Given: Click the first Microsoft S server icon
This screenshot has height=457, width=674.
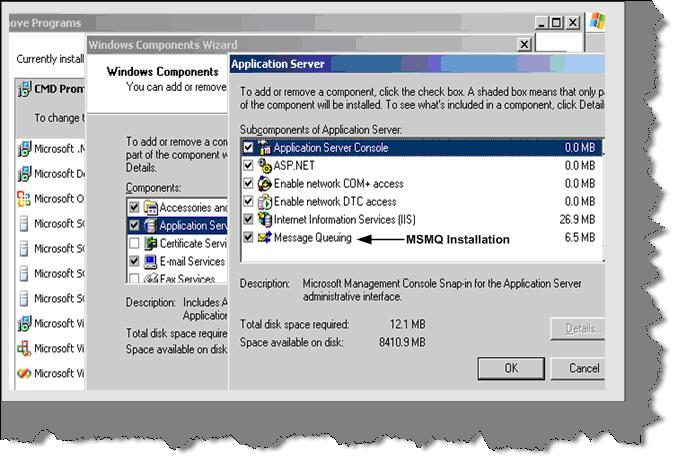Looking at the screenshot, I should pos(24,224).
